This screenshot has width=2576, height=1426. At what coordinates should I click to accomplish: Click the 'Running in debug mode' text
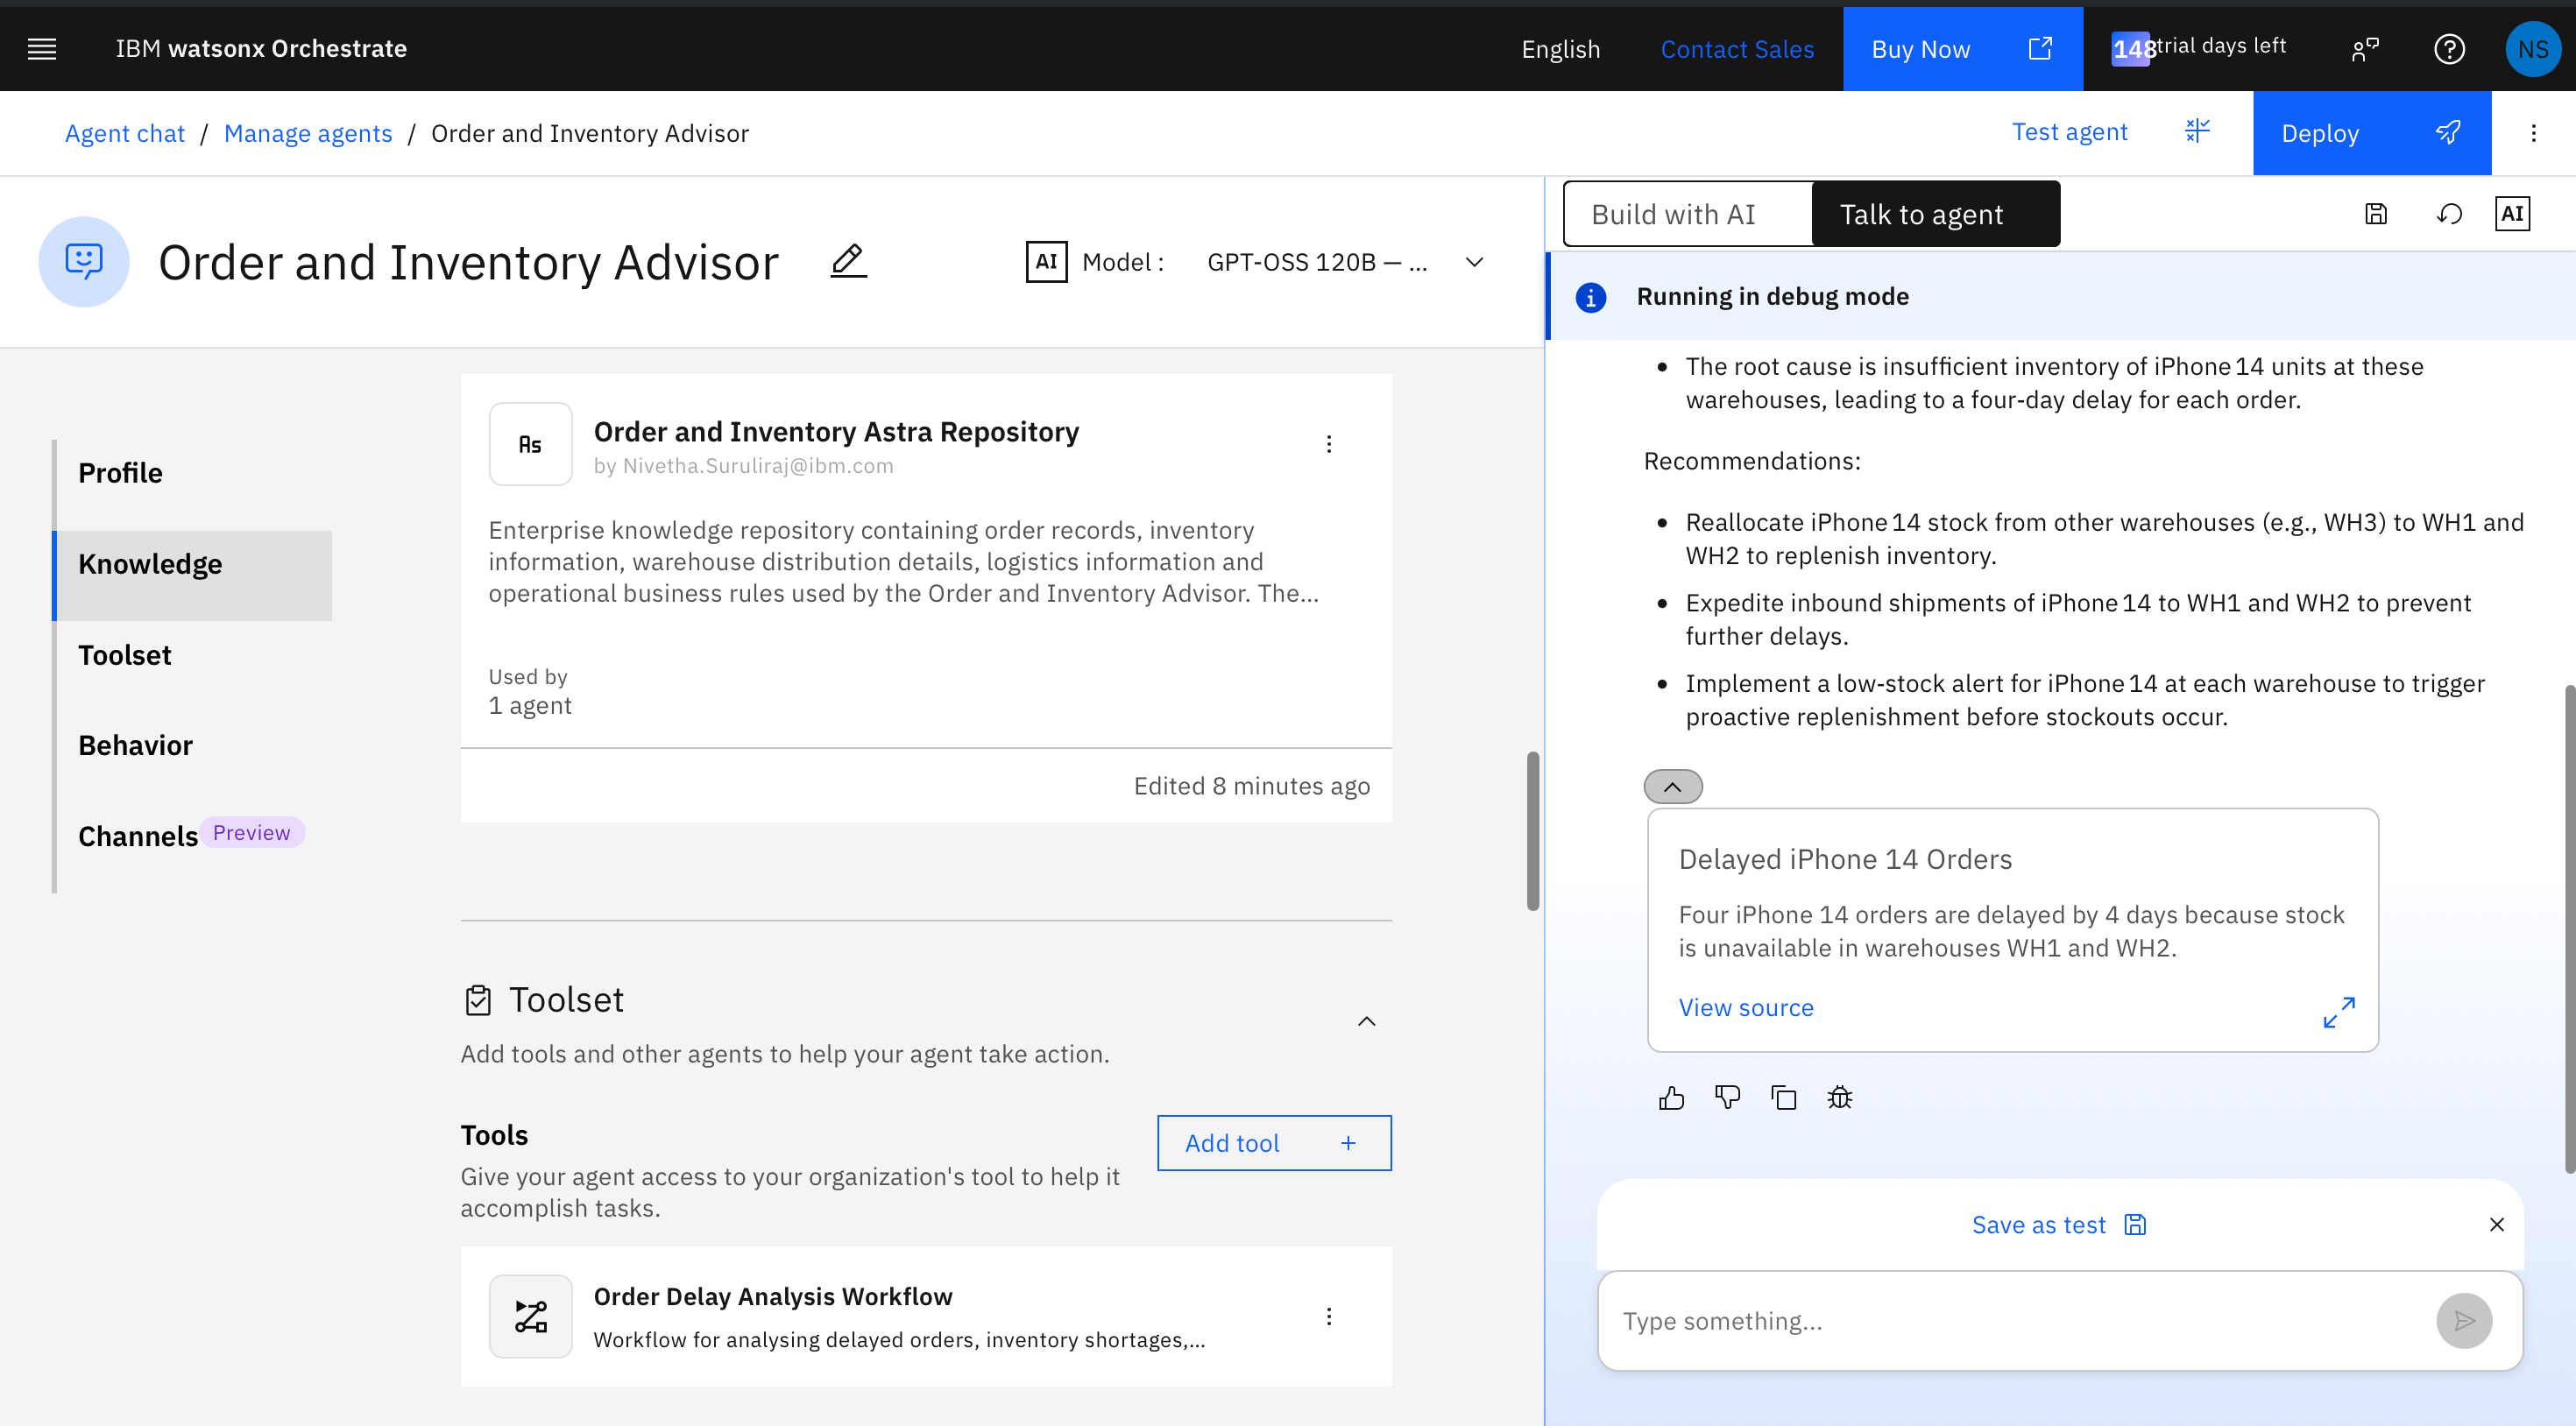(x=1772, y=297)
